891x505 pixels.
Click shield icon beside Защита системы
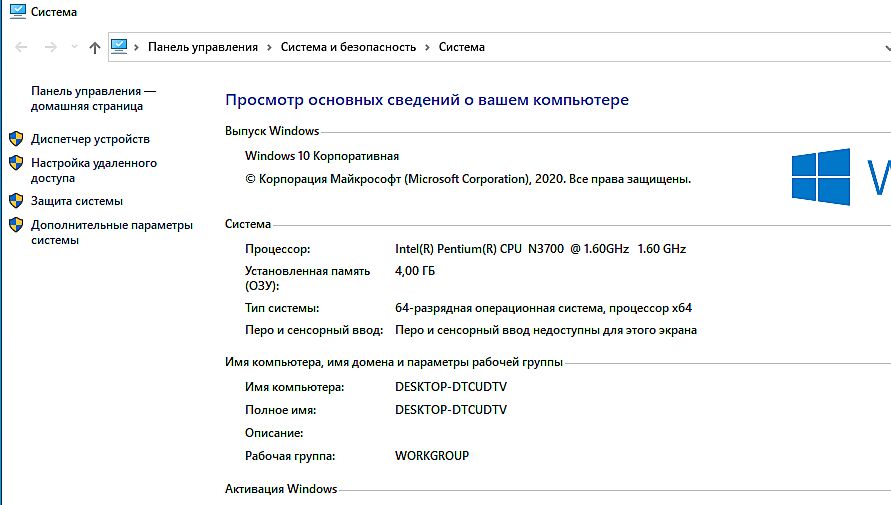(x=16, y=201)
